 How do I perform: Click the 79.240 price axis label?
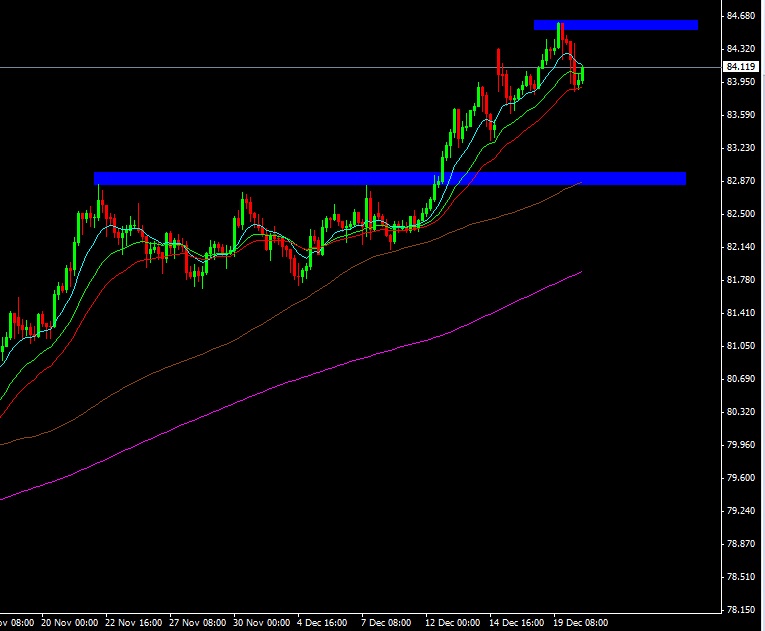[741, 510]
